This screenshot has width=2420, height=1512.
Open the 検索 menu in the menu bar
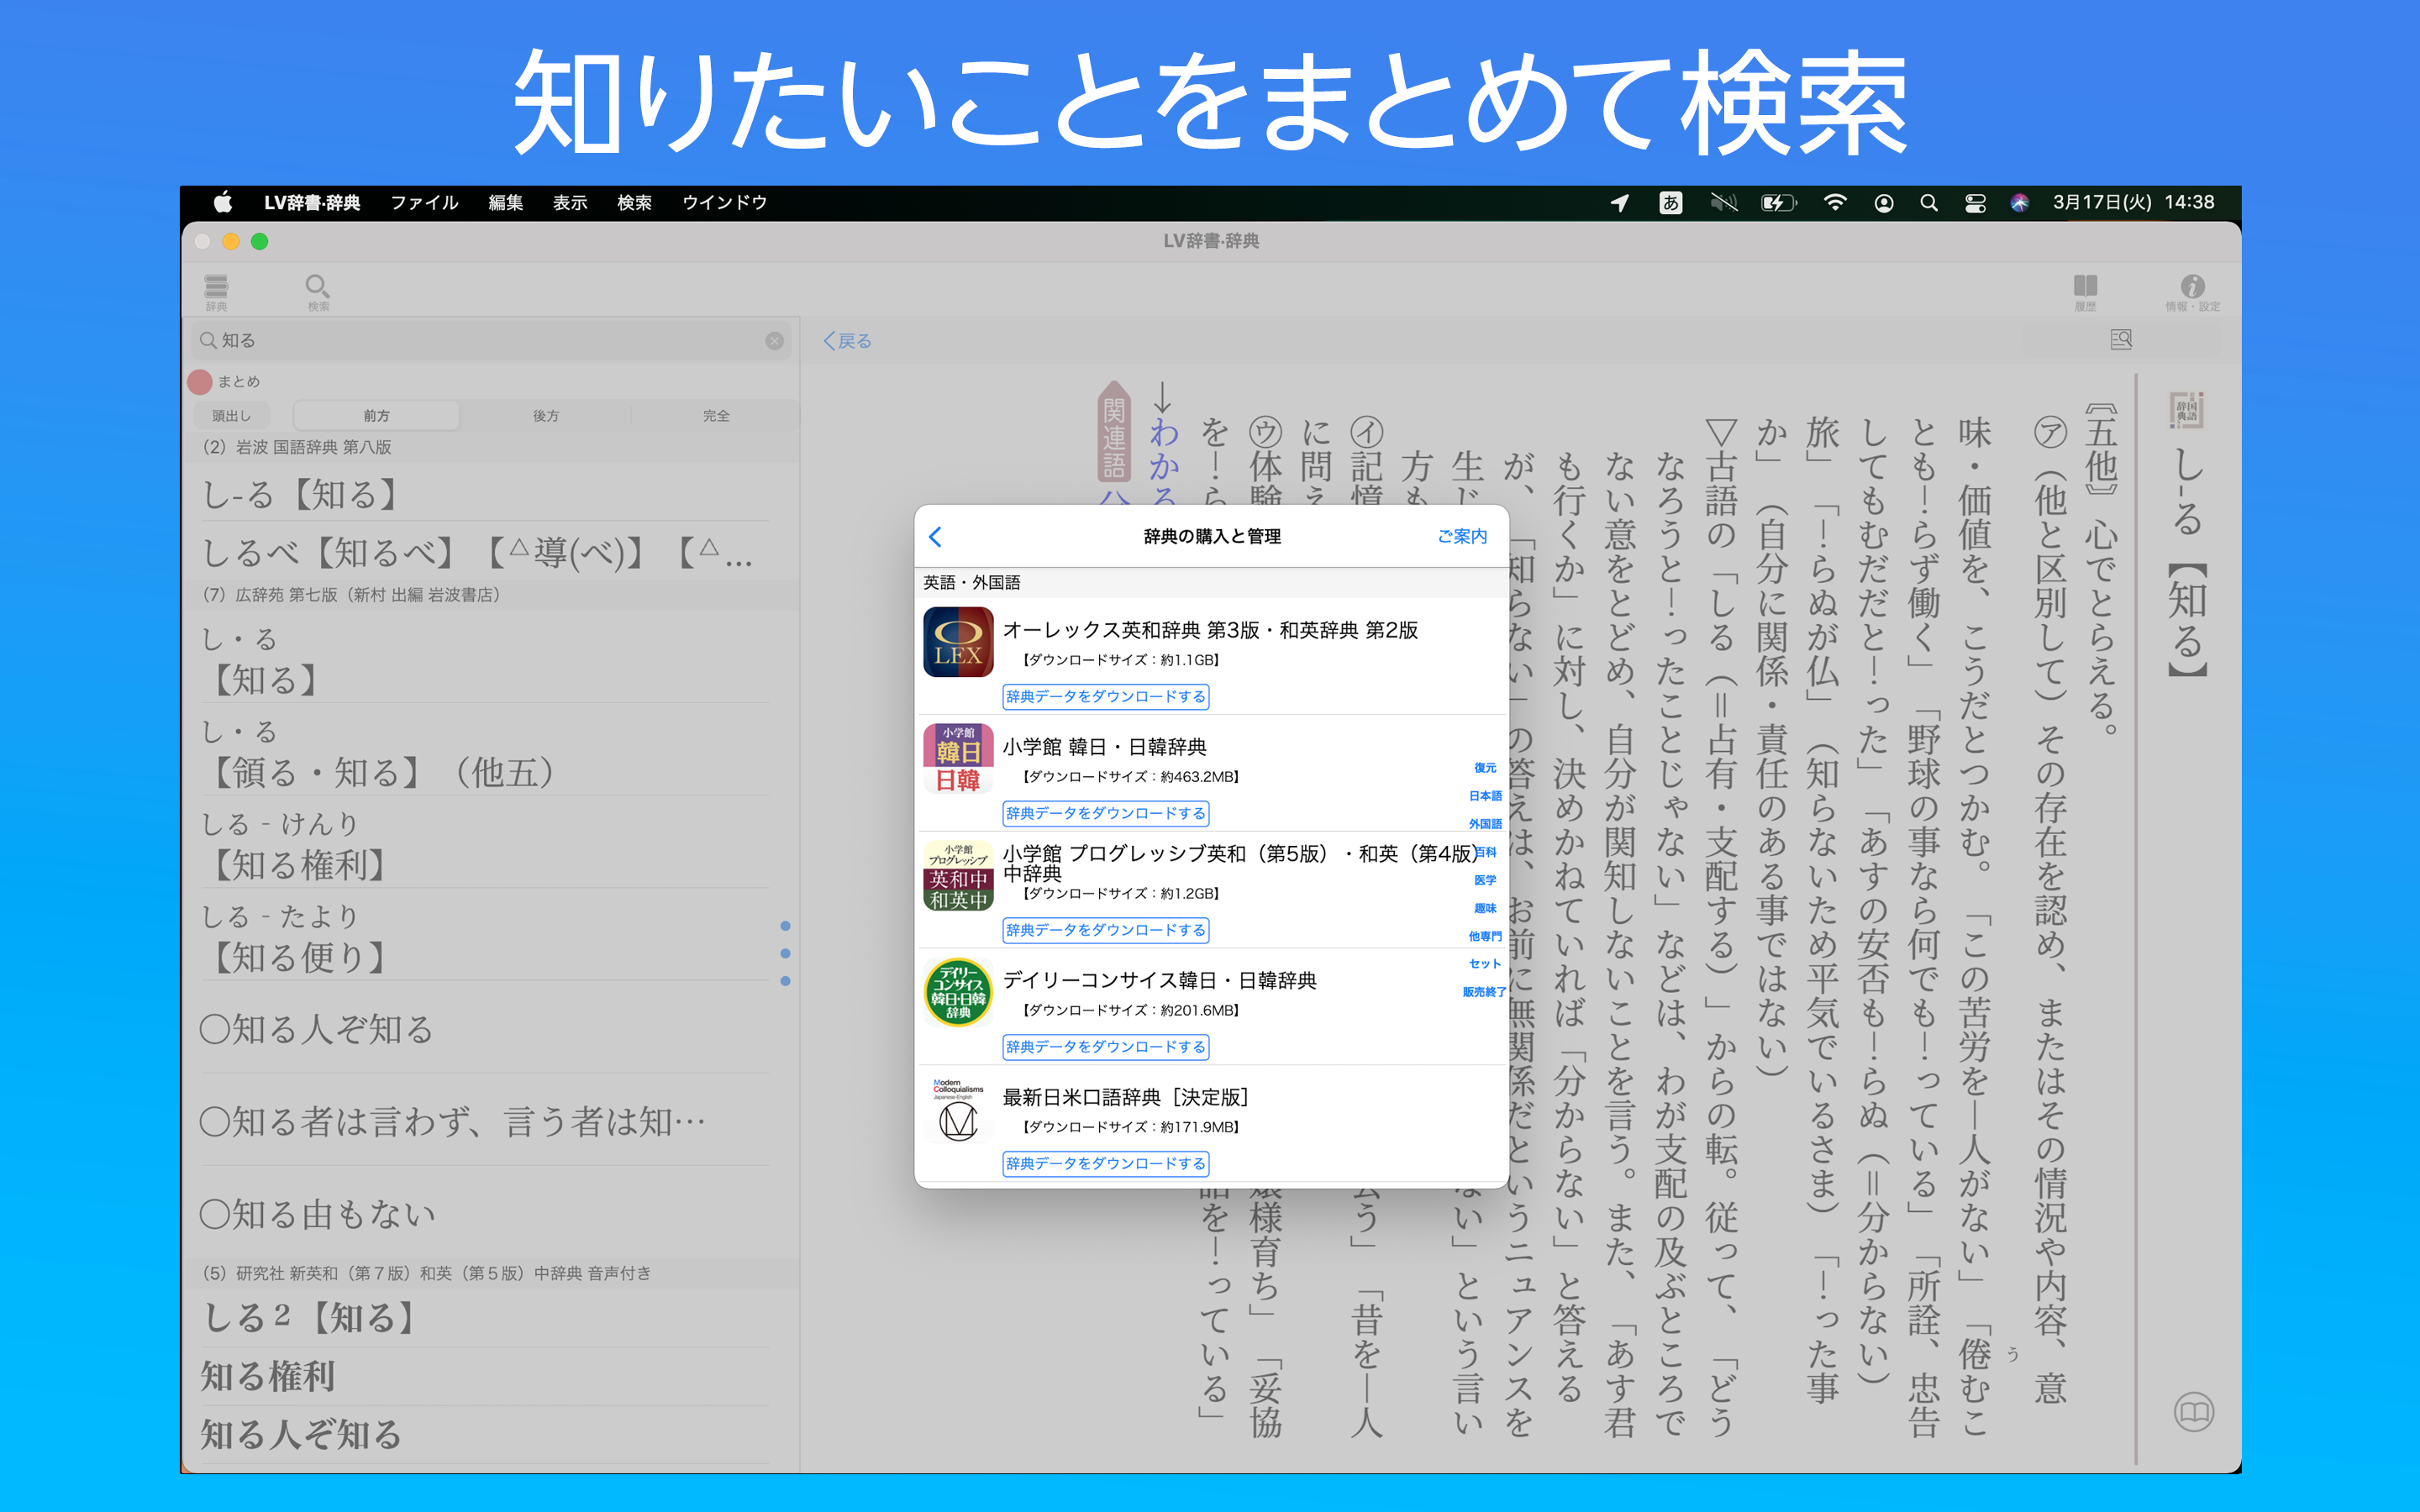tap(634, 202)
